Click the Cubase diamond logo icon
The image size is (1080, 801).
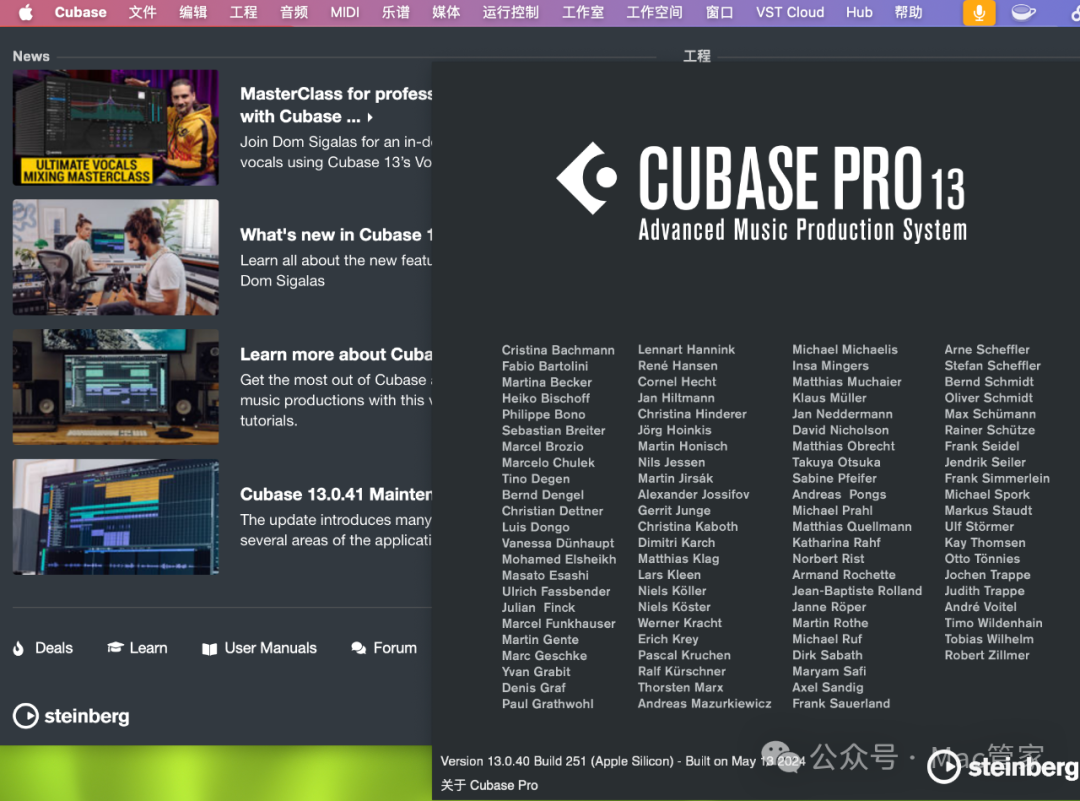[x=587, y=178]
